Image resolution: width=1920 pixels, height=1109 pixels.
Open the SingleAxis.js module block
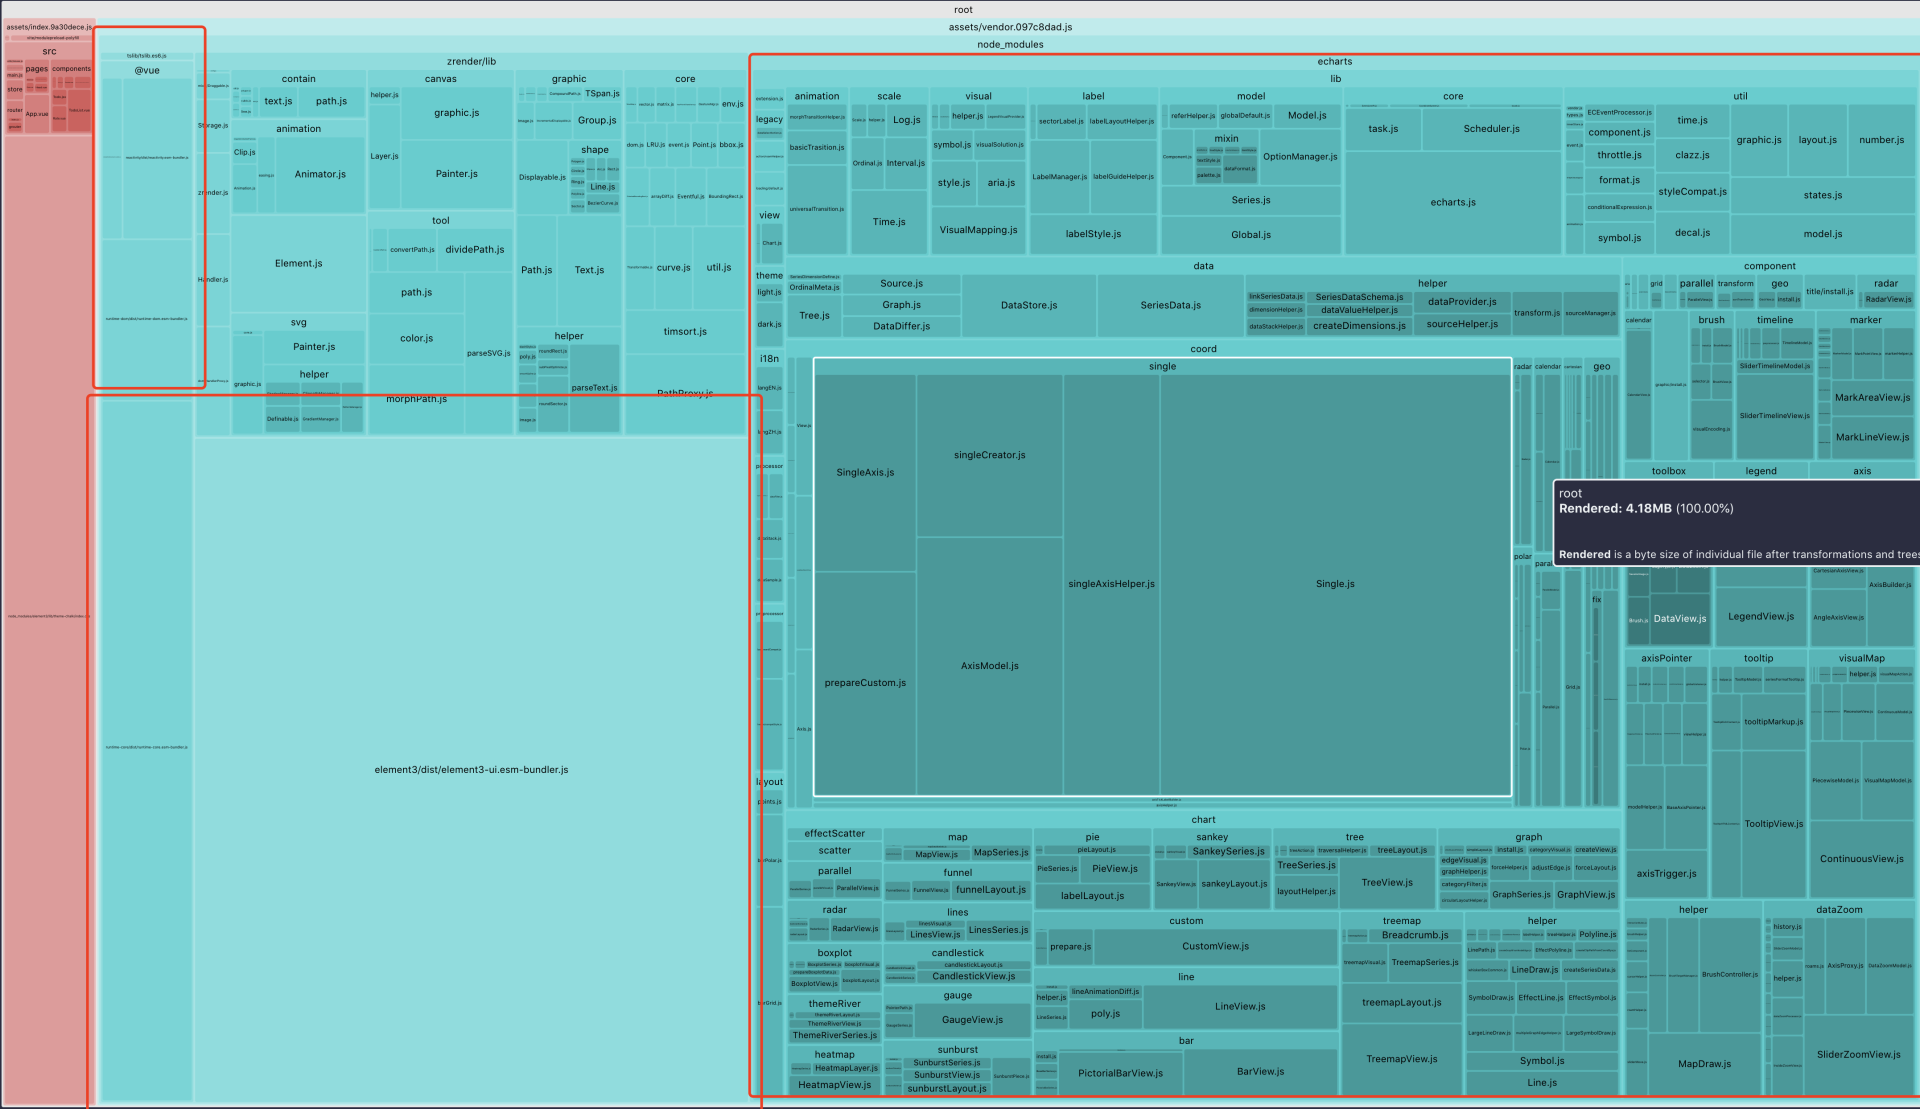pyautogui.click(x=865, y=472)
